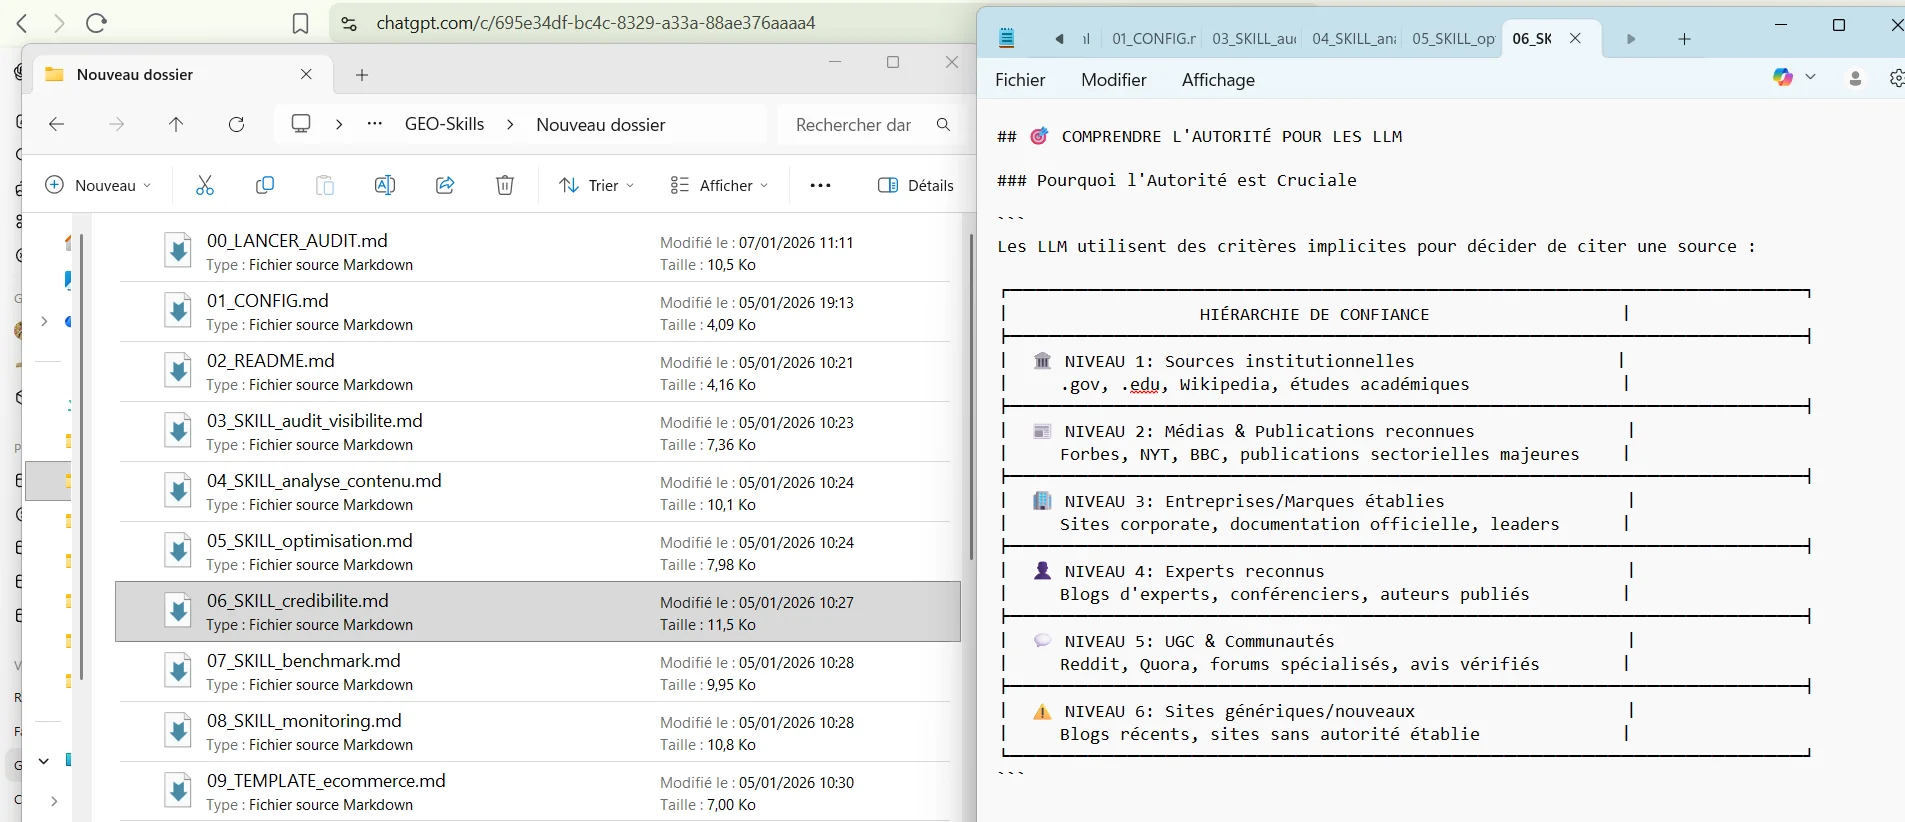The width and height of the screenshot is (1905, 822).
Task: Click the HIÉRARCHIE DE CONFIANCE heading text
Action: pos(1314,314)
